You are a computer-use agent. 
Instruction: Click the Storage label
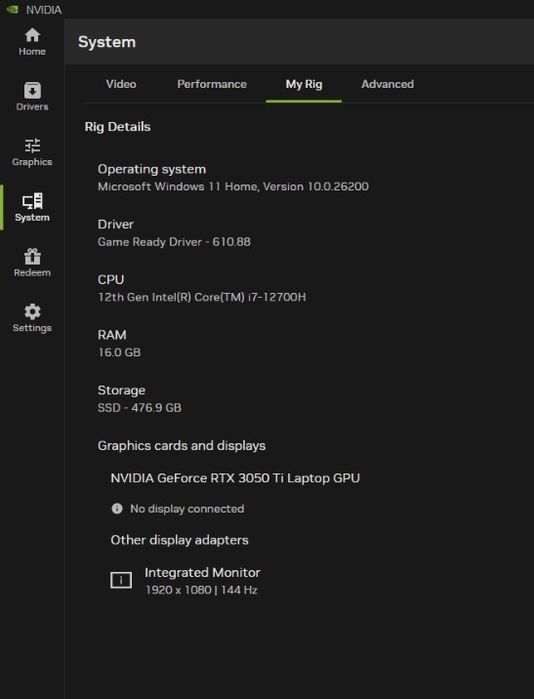(121, 390)
